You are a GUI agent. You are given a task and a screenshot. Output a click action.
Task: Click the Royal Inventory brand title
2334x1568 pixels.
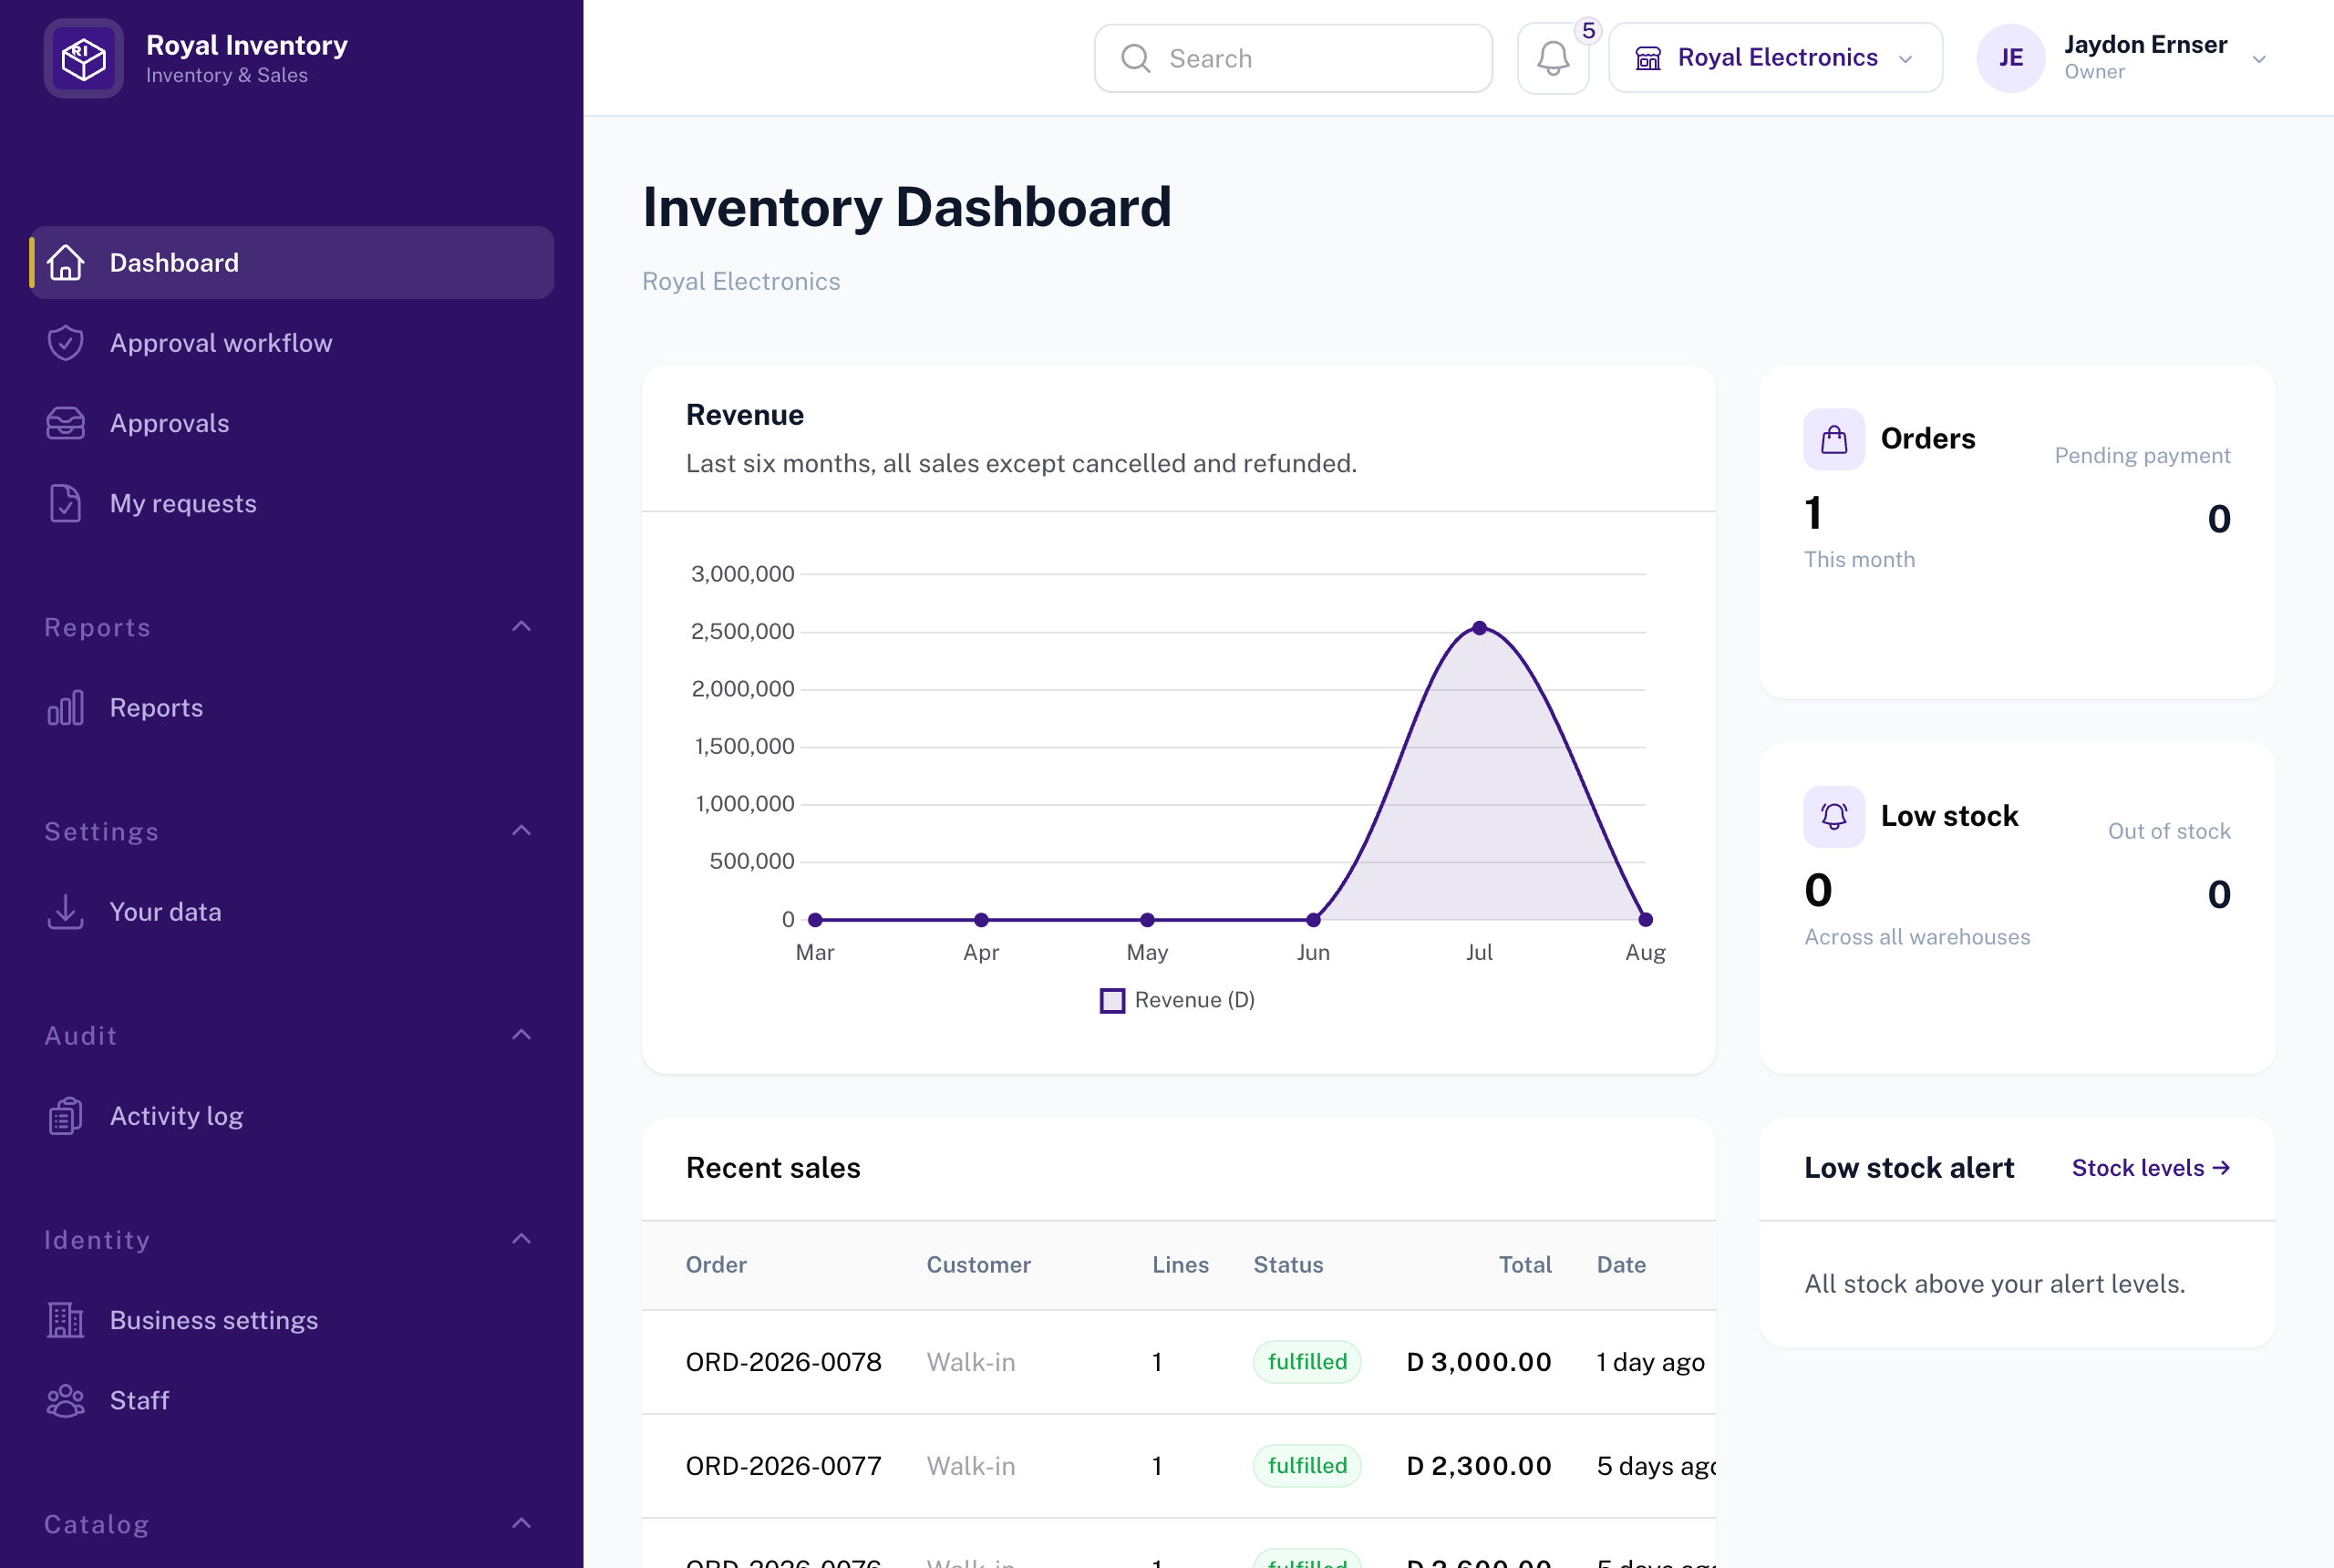click(247, 45)
